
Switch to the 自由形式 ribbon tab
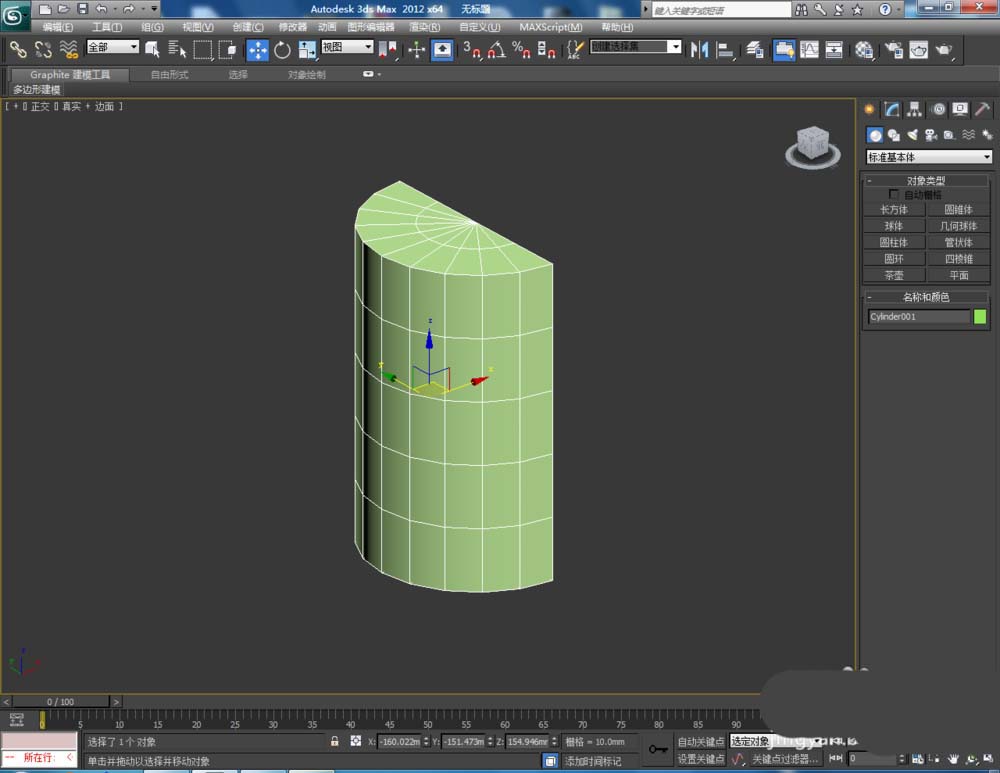(x=169, y=75)
